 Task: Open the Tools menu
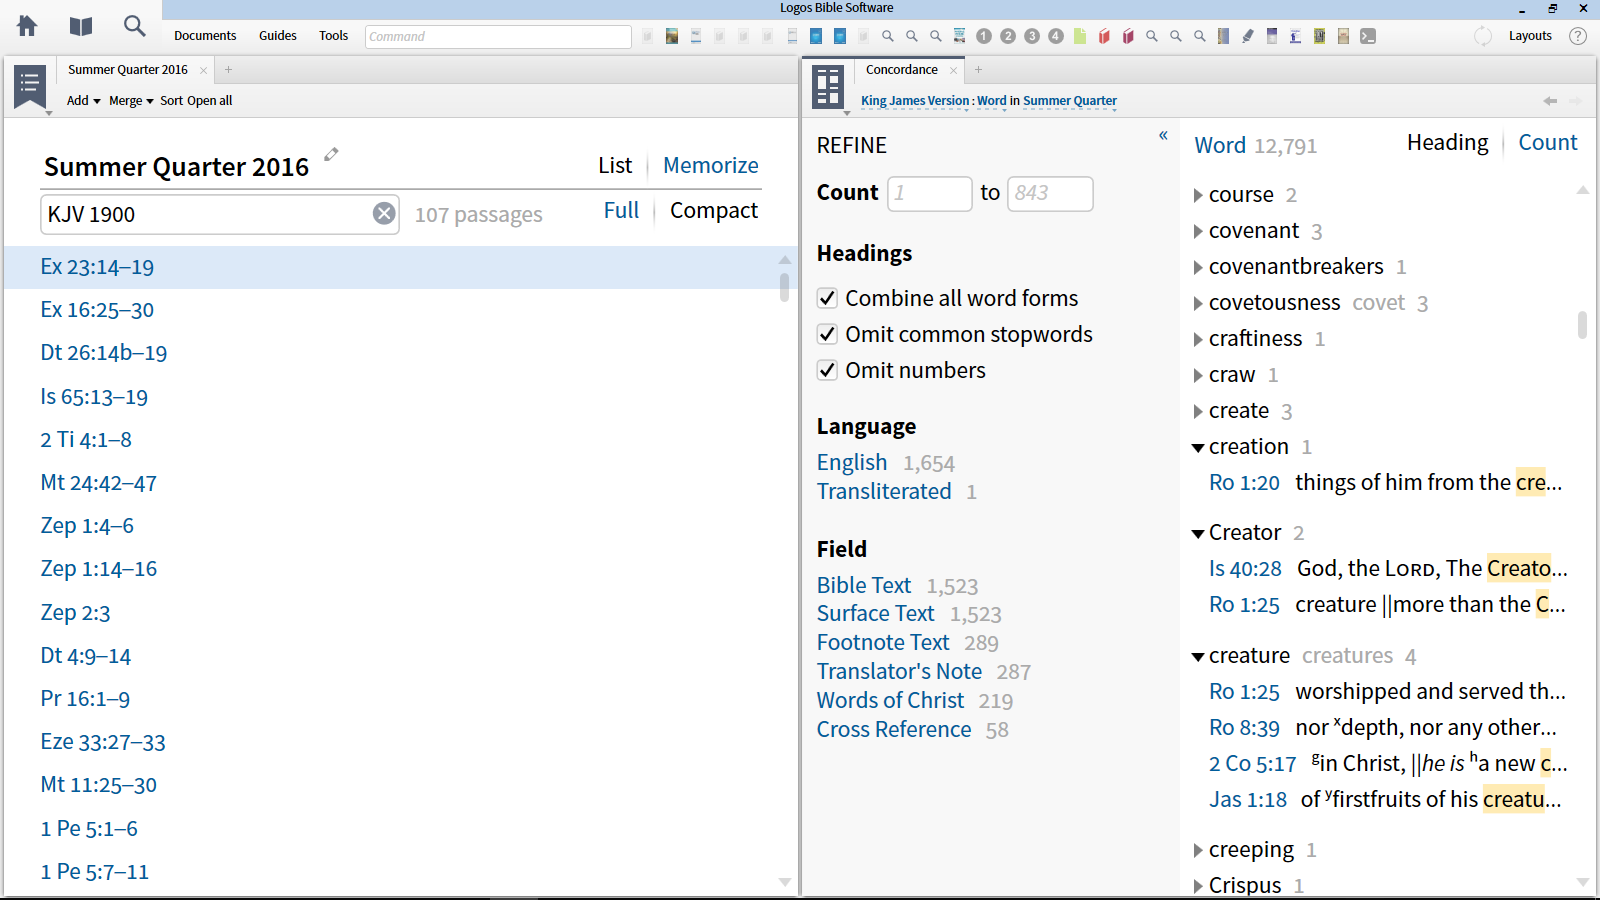coord(334,36)
